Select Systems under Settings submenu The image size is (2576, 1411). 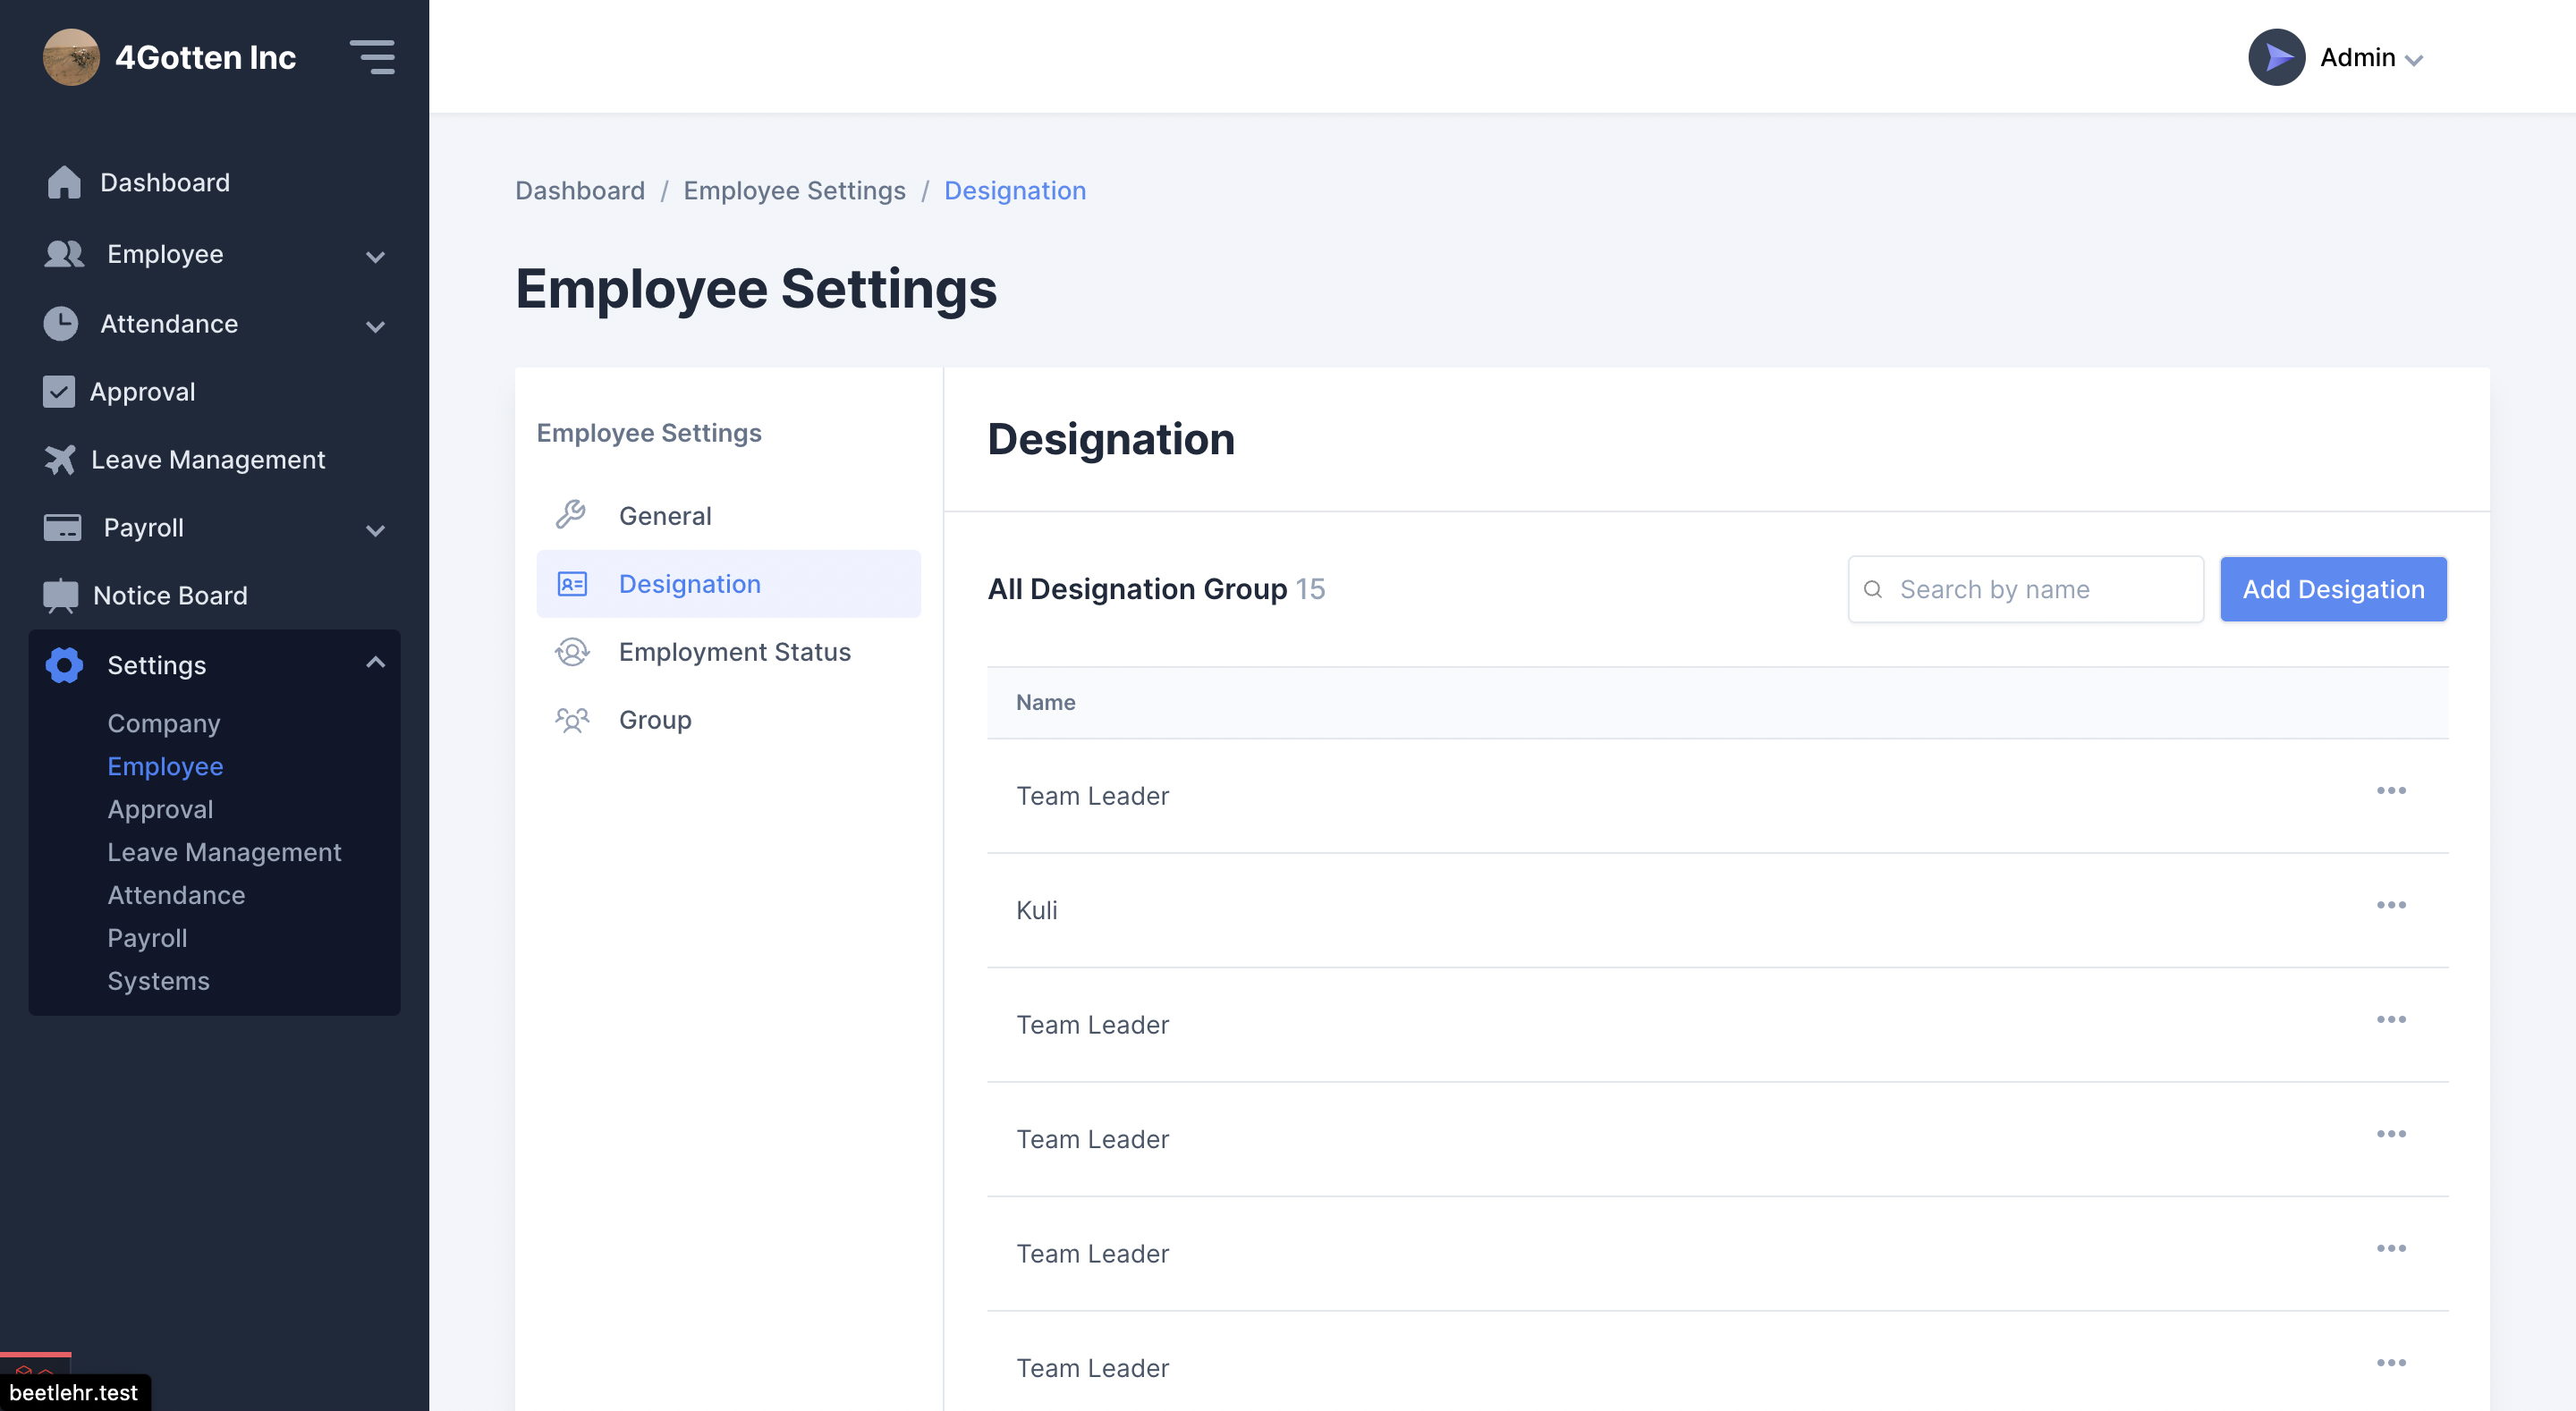158,981
